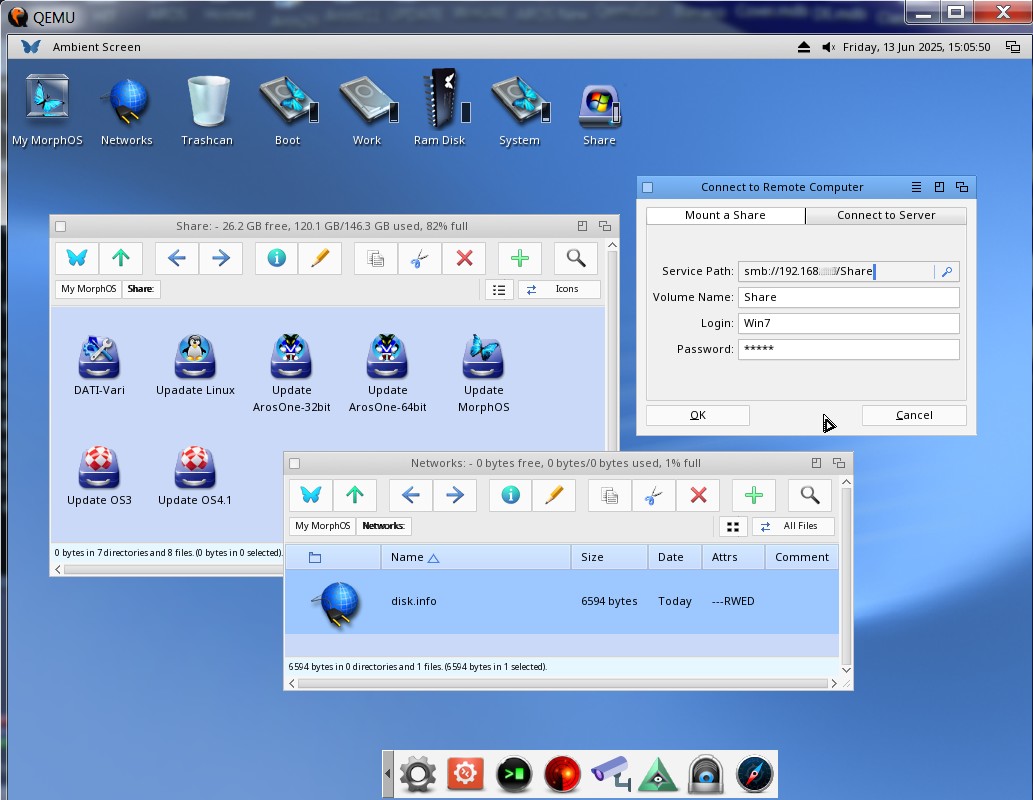Open the Trashcan desktop icon
1033x800 pixels.
(x=207, y=109)
